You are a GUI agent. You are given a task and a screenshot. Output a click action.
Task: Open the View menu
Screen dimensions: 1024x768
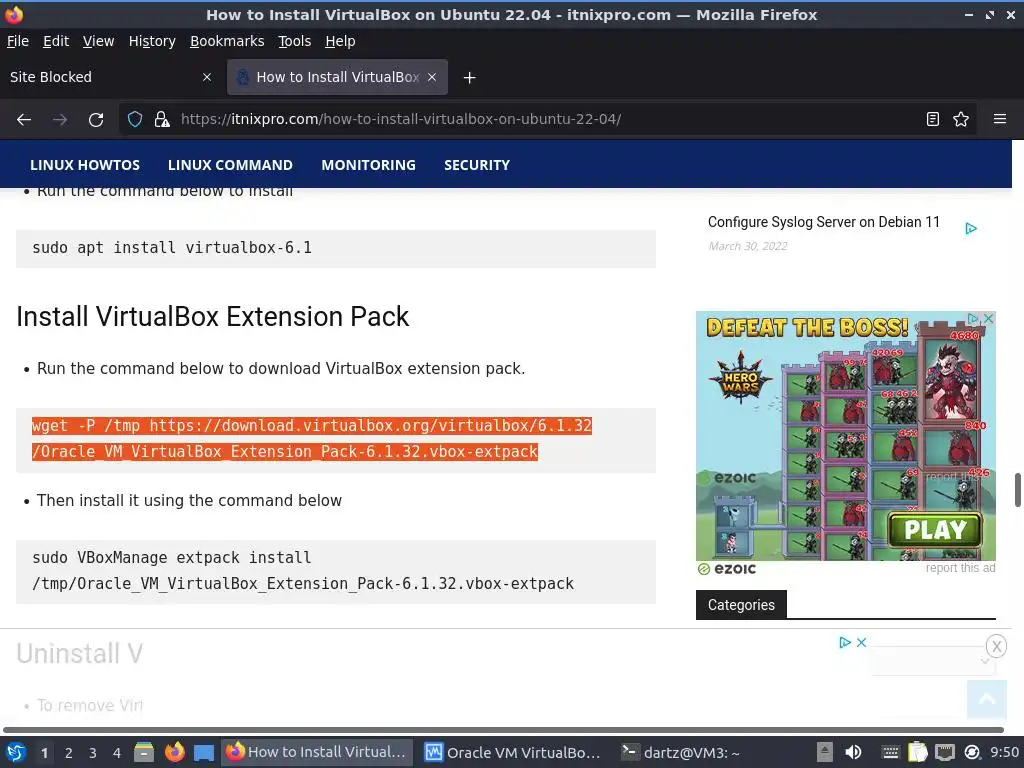99,41
